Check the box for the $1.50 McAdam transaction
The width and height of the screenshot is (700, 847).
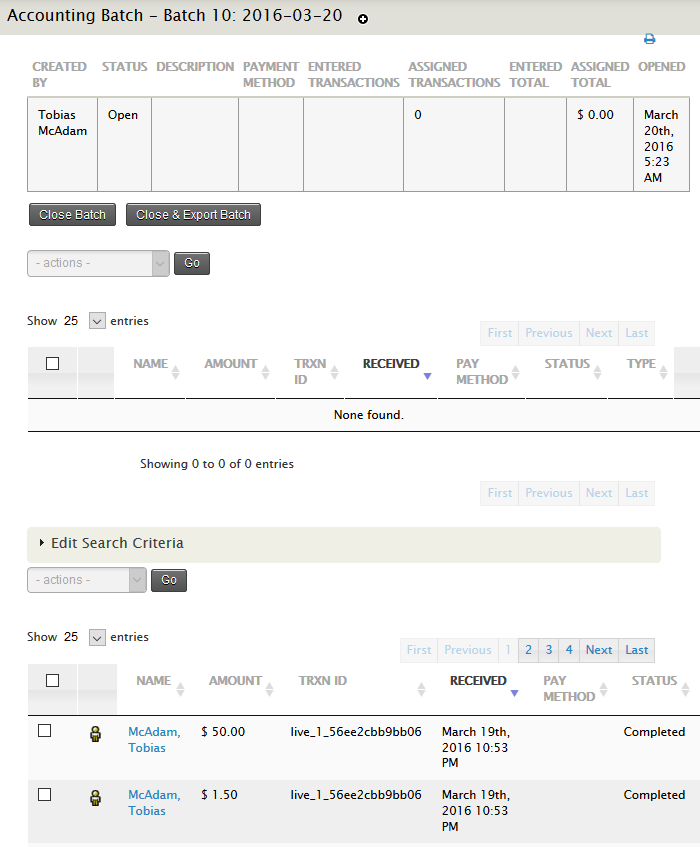(x=44, y=794)
